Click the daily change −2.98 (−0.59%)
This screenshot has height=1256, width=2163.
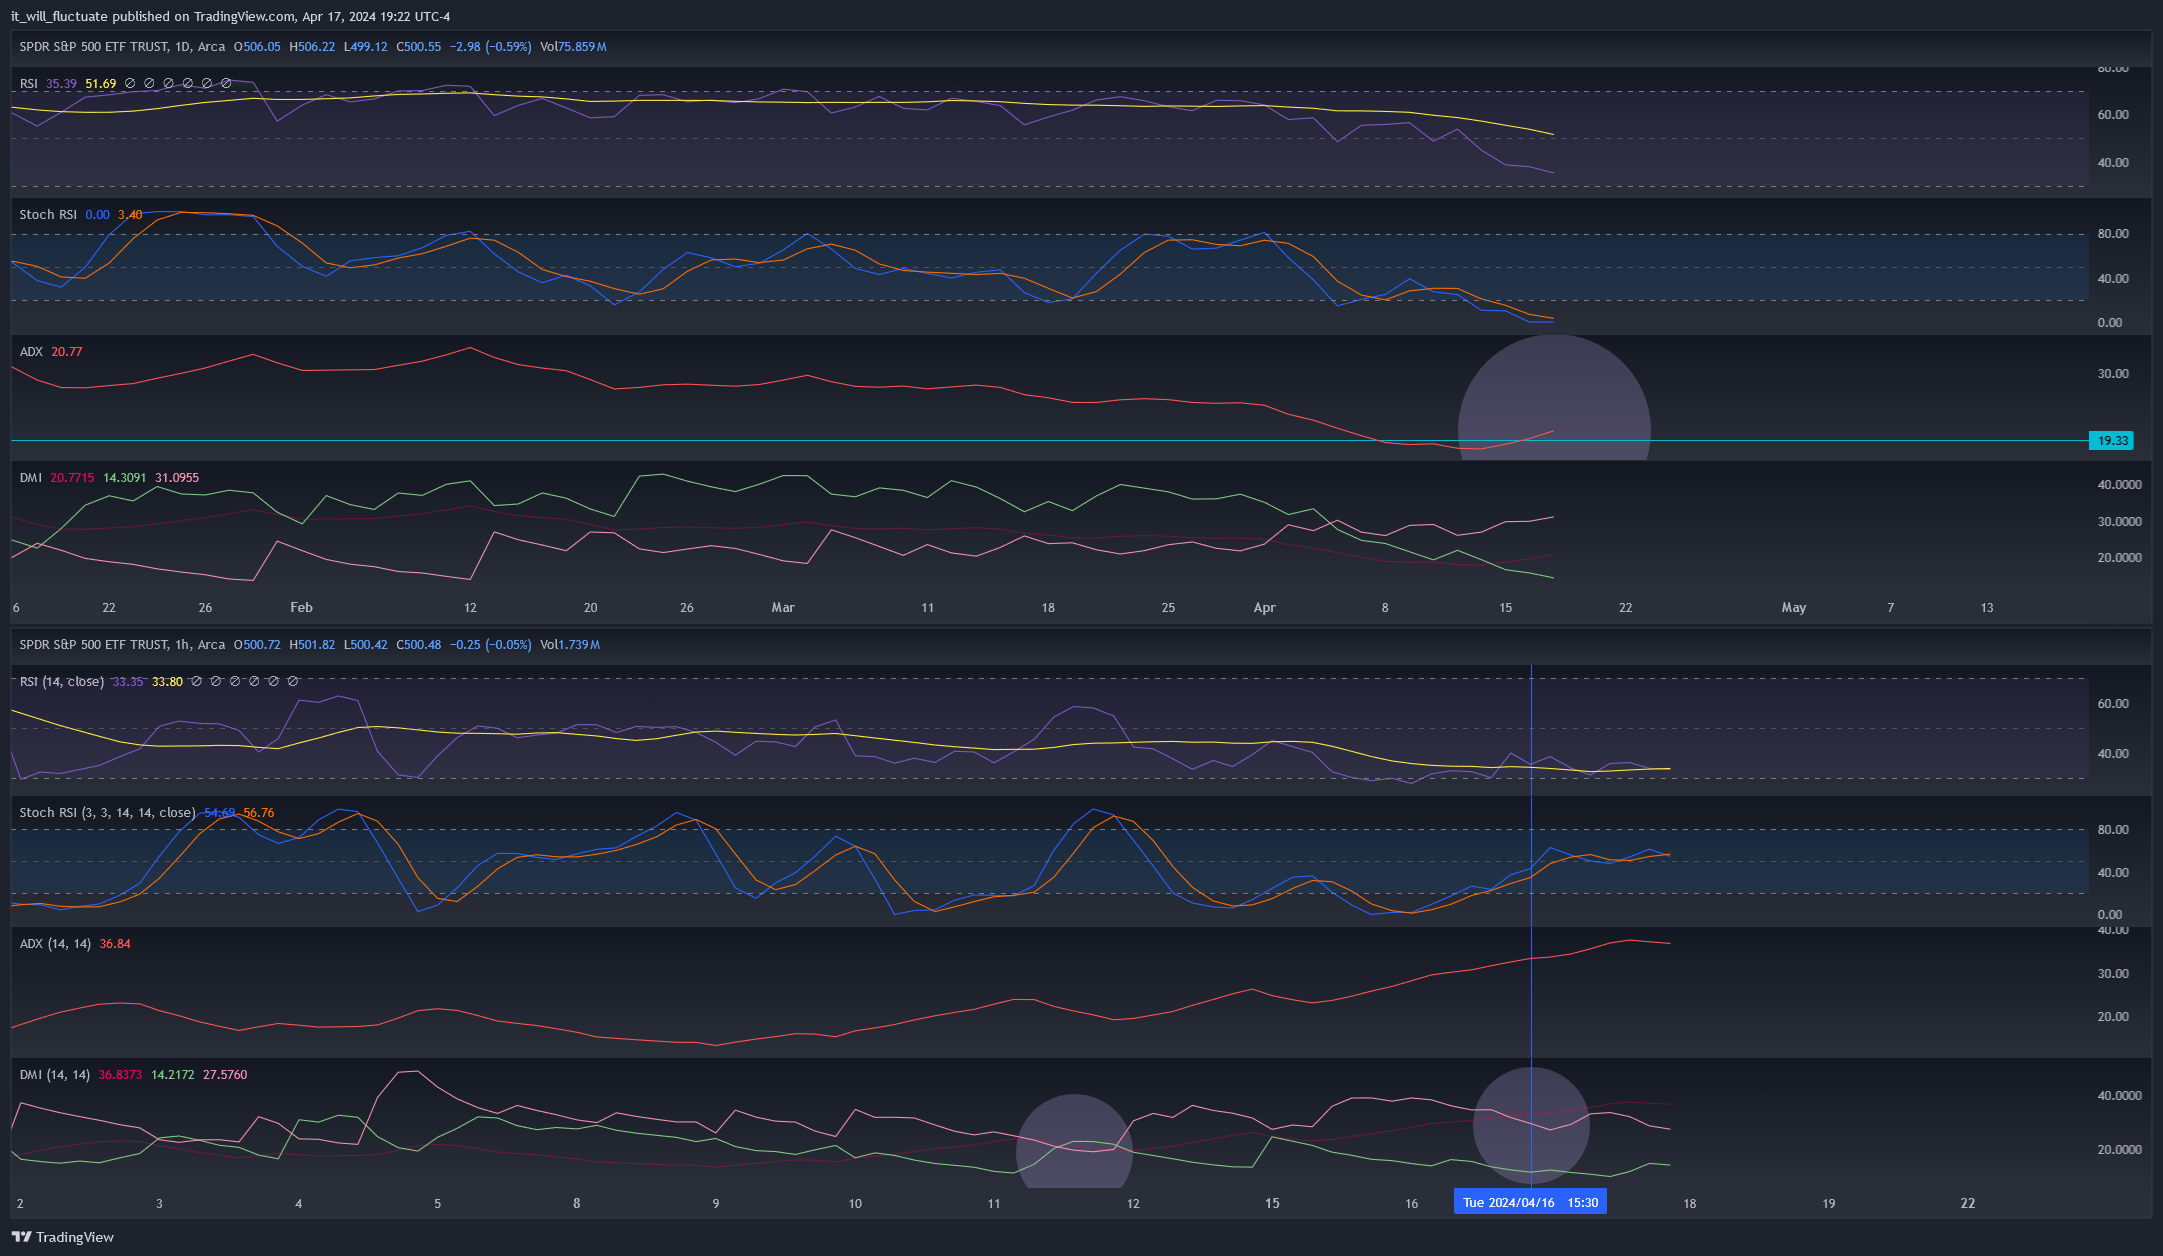[x=490, y=47]
